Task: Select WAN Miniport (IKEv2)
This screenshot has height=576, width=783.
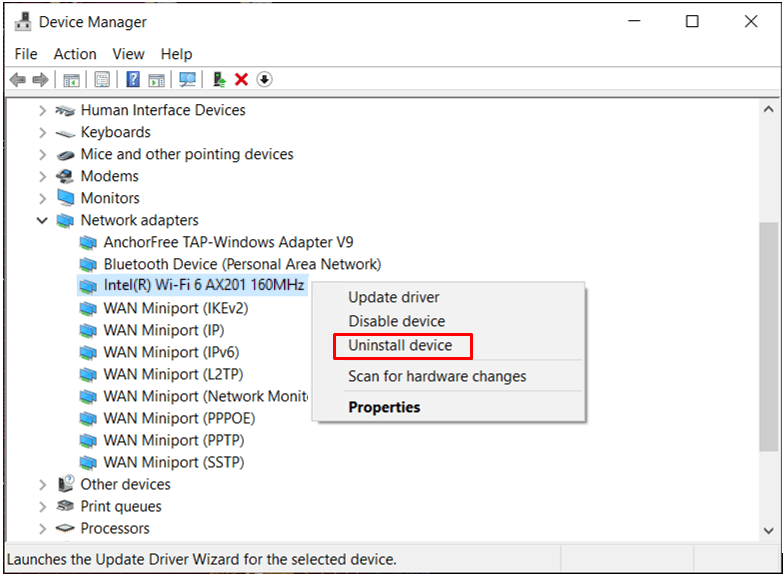Action: coord(176,308)
